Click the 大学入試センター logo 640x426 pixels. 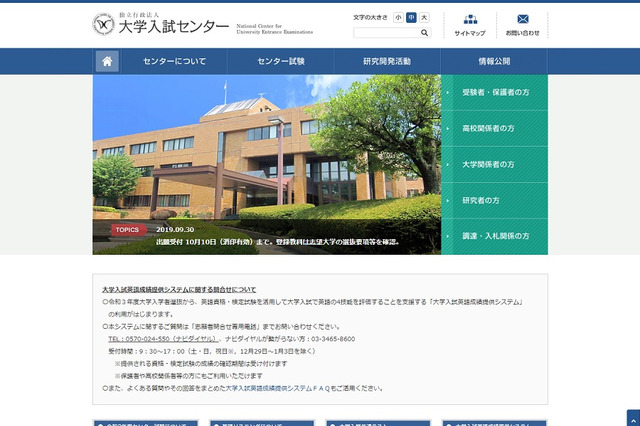(160, 25)
